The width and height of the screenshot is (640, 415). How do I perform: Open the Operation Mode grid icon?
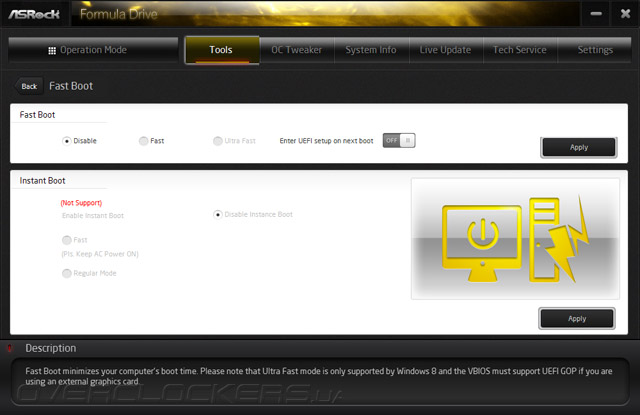pyautogui.click(x=52, y=51)
